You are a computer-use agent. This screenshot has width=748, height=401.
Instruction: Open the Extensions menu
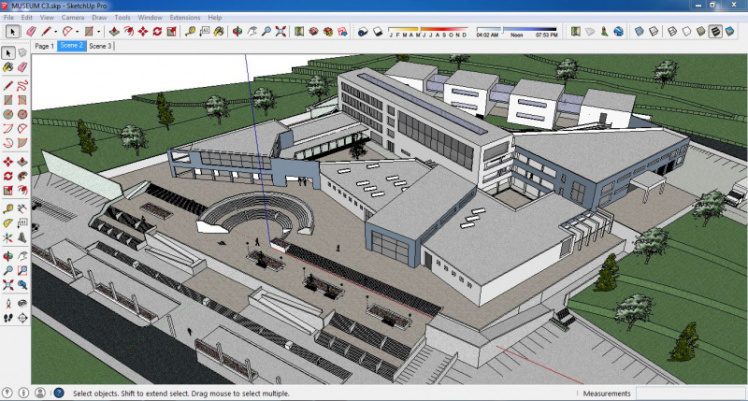click(x=184, y=17)
